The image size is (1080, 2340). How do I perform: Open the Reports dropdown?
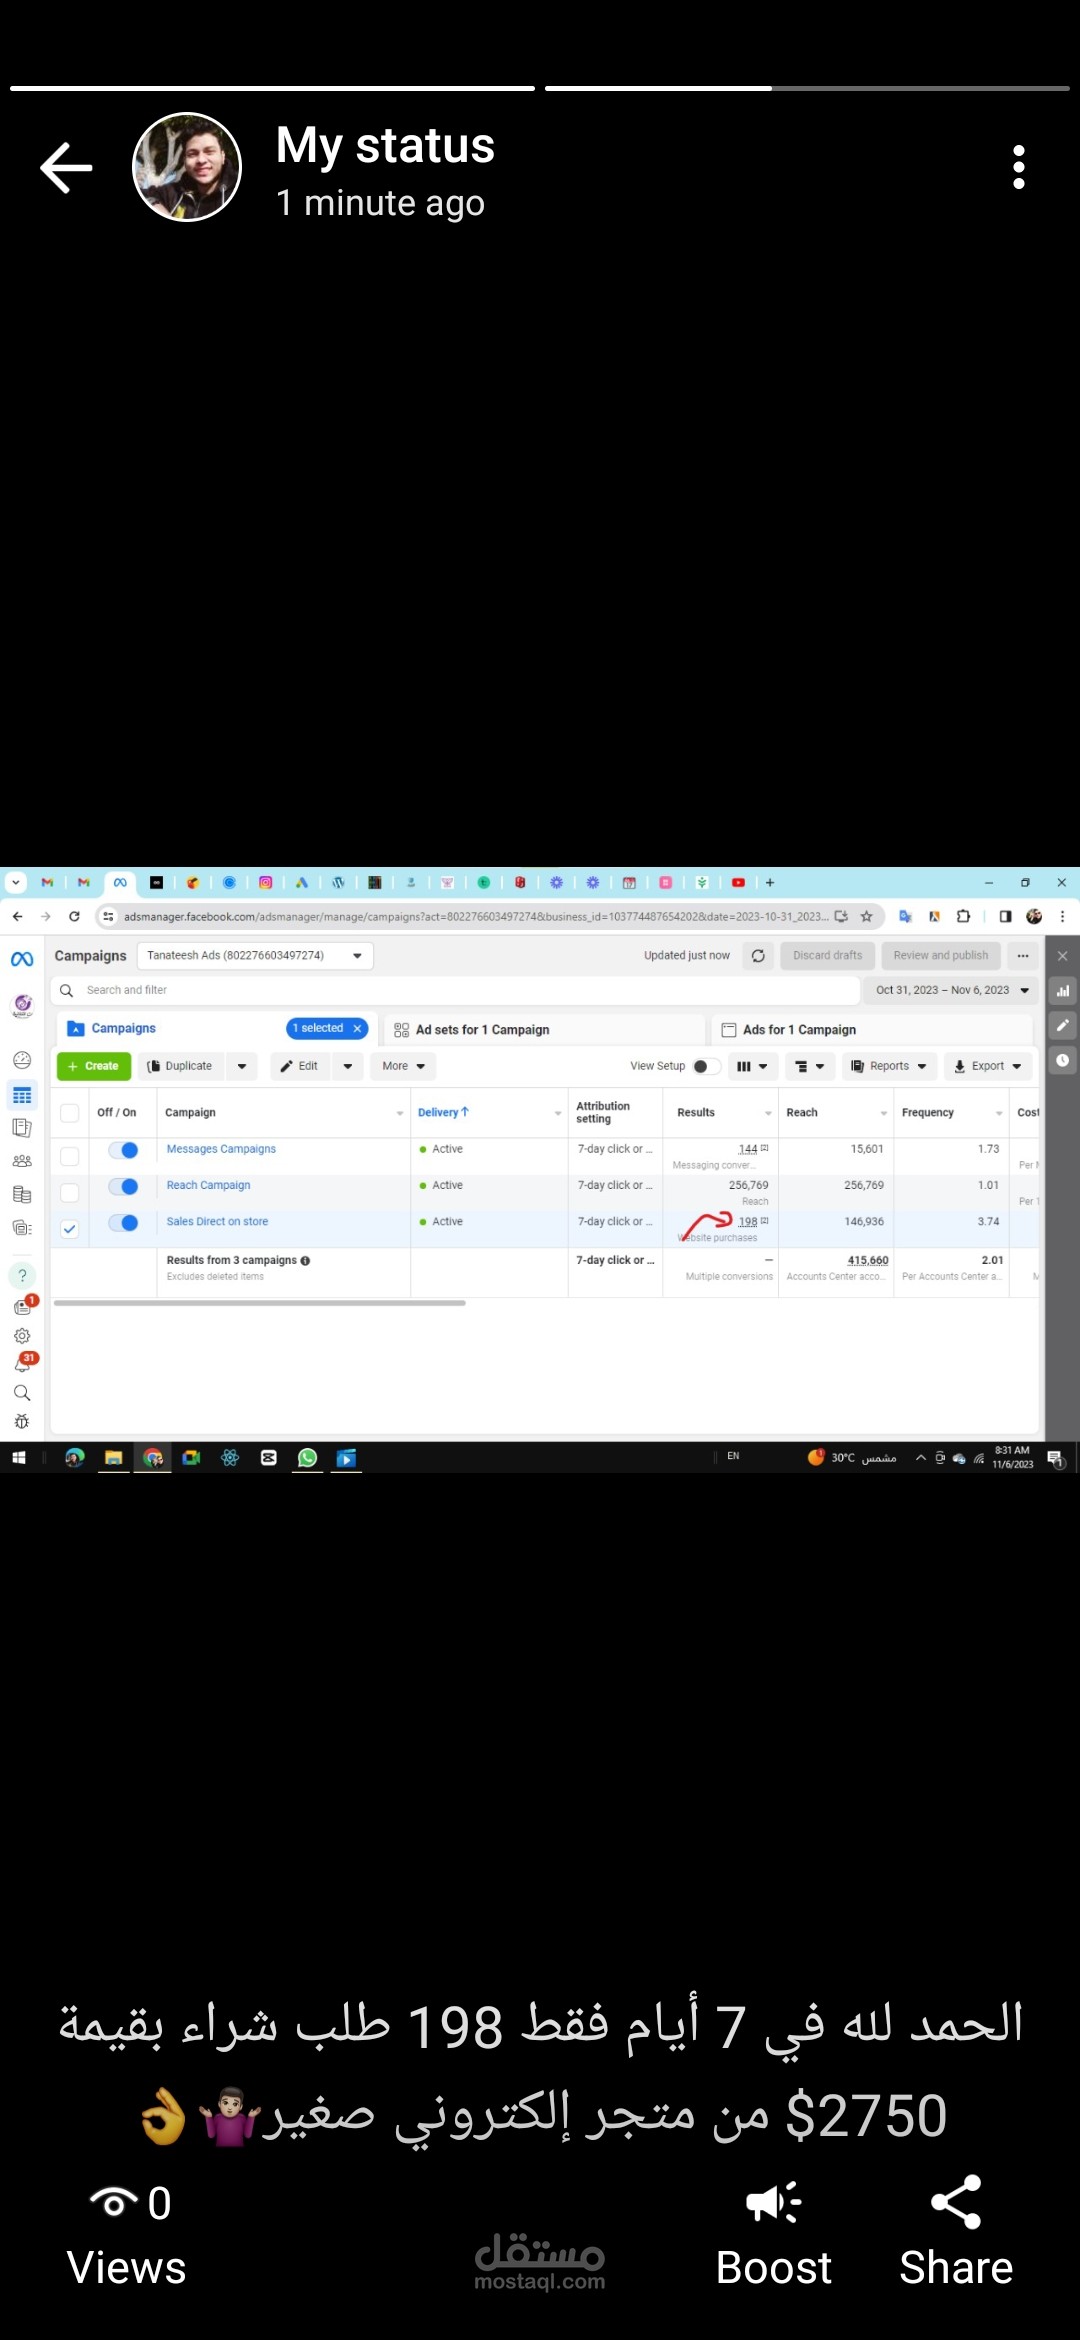[x=889, y=1066]
